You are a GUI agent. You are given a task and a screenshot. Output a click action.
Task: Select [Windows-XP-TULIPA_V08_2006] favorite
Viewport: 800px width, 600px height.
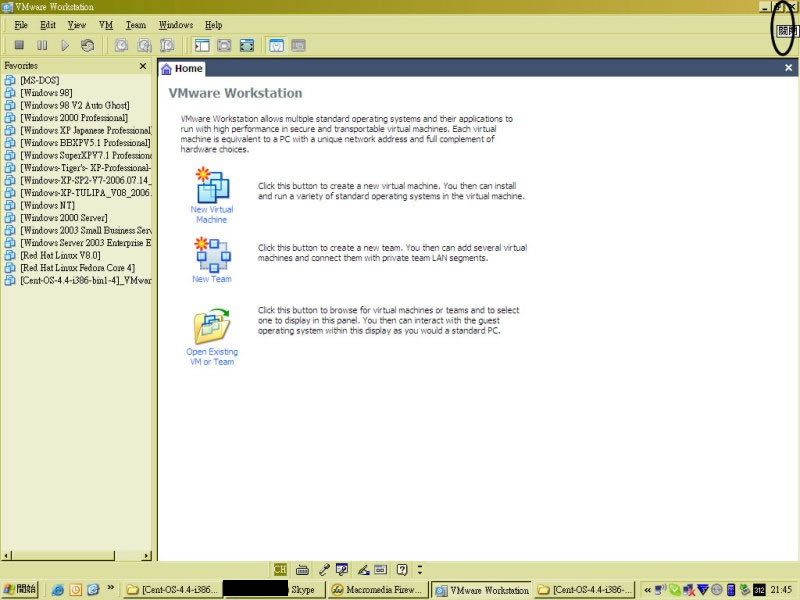86,193
